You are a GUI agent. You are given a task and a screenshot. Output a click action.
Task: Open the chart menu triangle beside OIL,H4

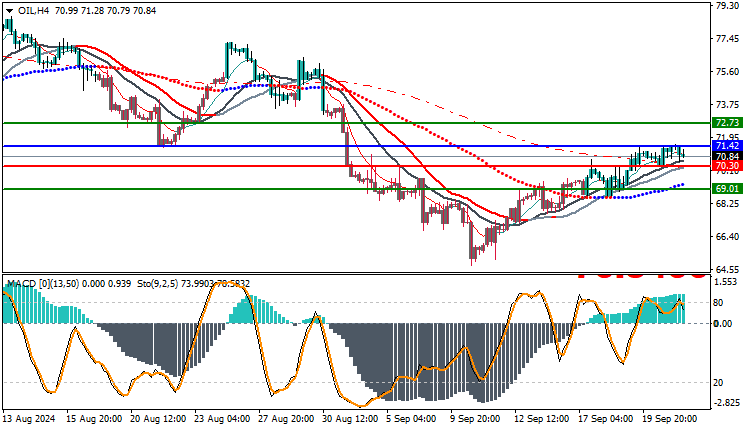click(x=9, y=11)
